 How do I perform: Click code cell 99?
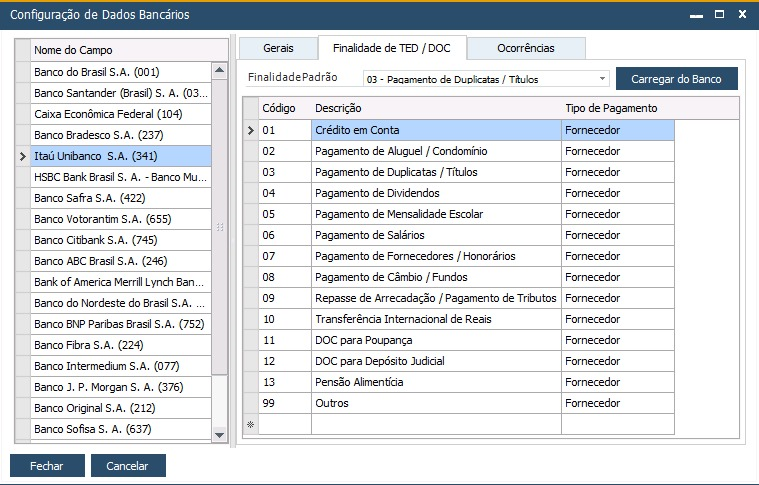(285, 403)
